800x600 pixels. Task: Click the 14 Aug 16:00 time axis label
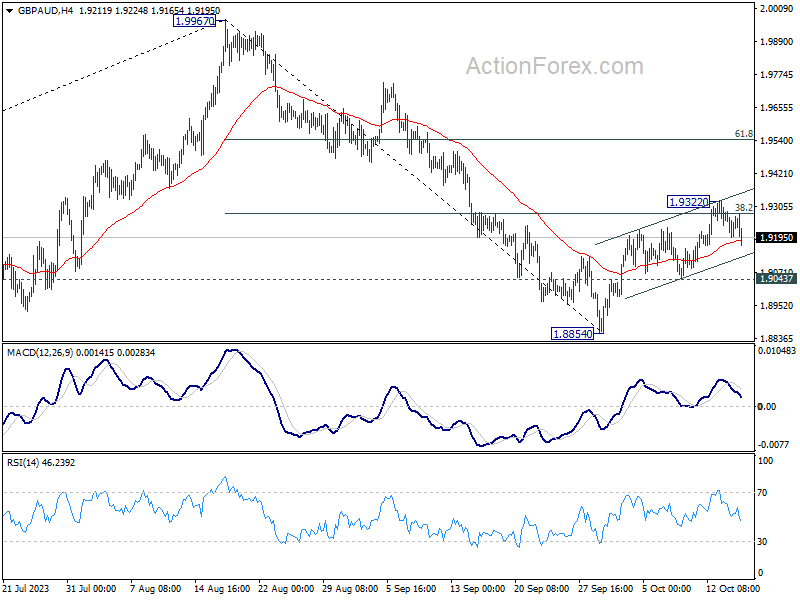click(222, 588)
